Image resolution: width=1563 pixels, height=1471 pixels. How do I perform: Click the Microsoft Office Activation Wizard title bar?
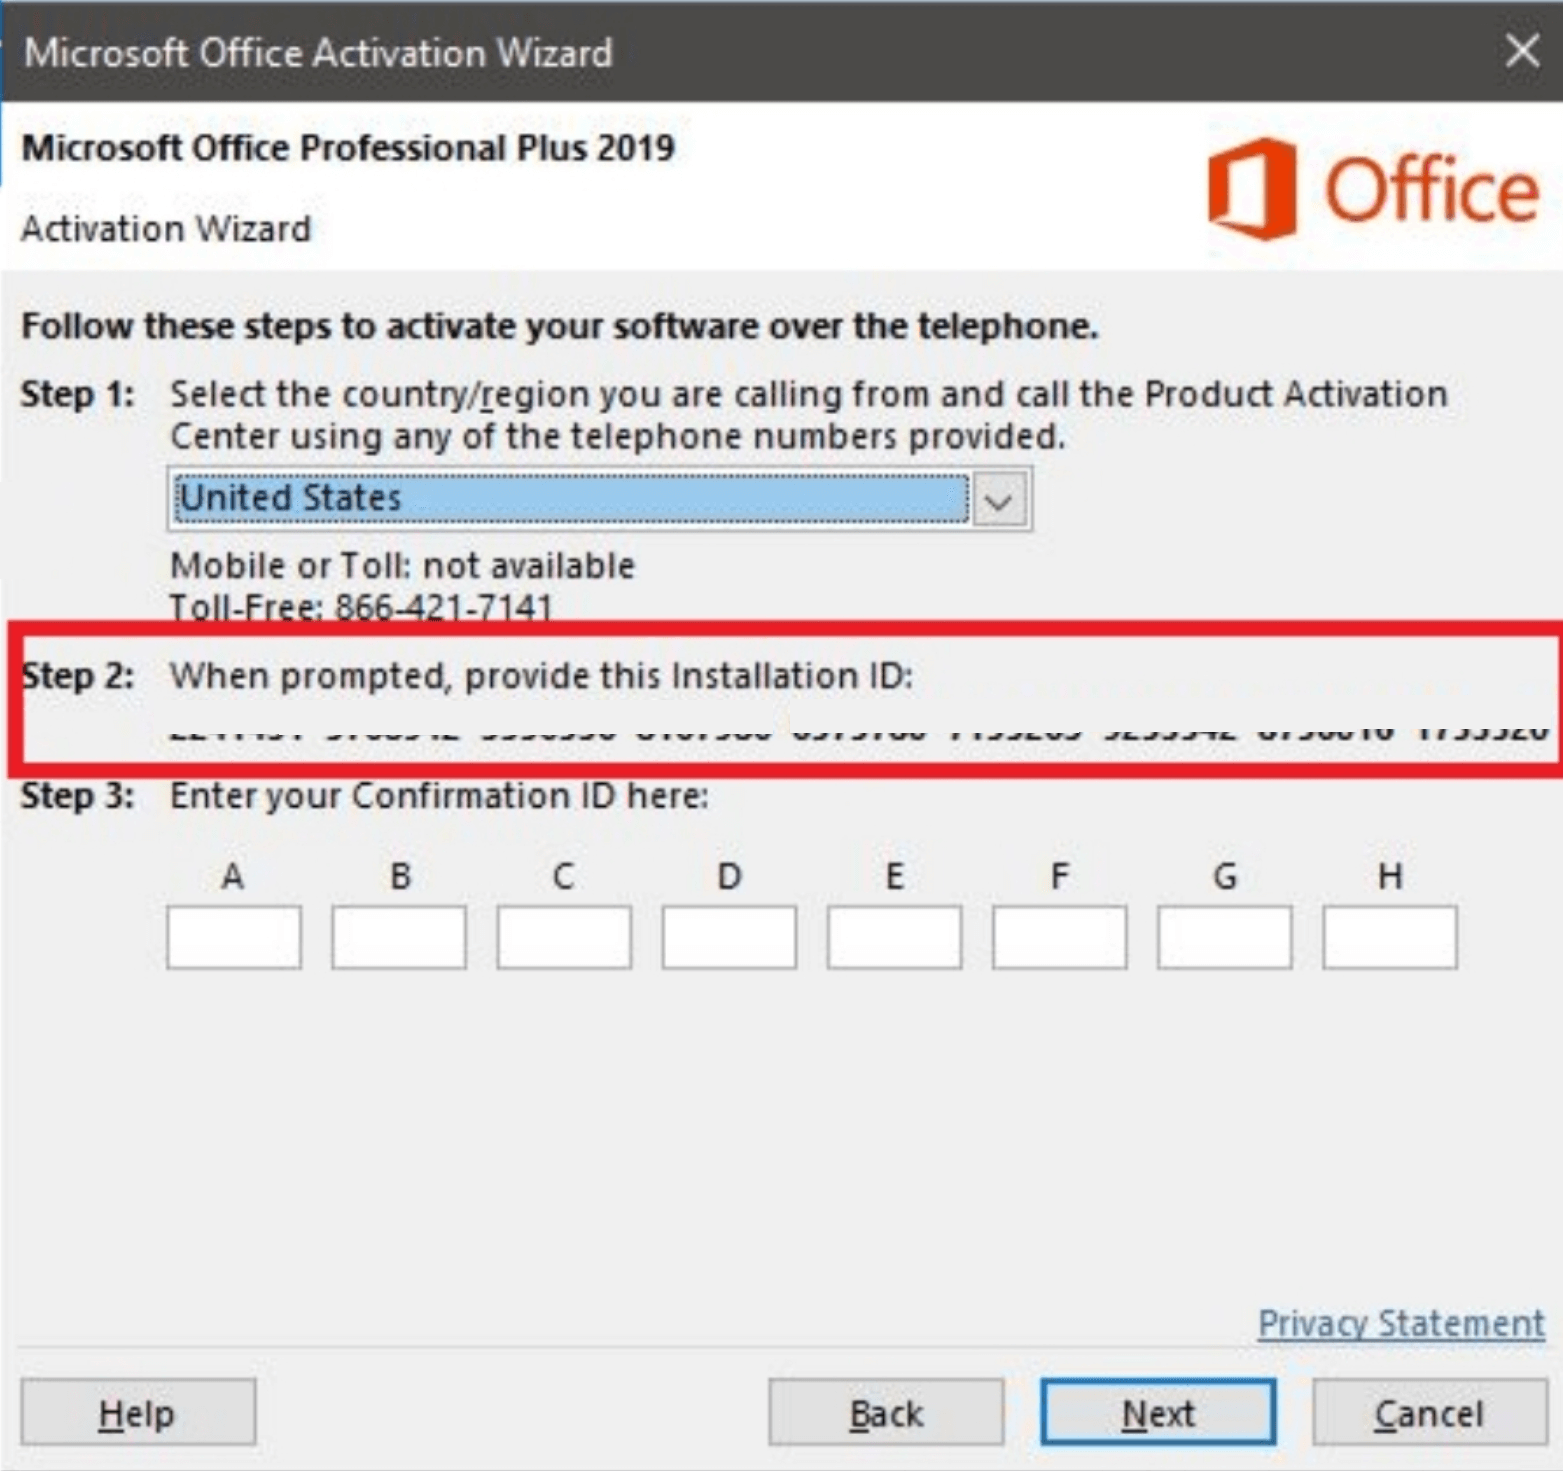(700, 50)
